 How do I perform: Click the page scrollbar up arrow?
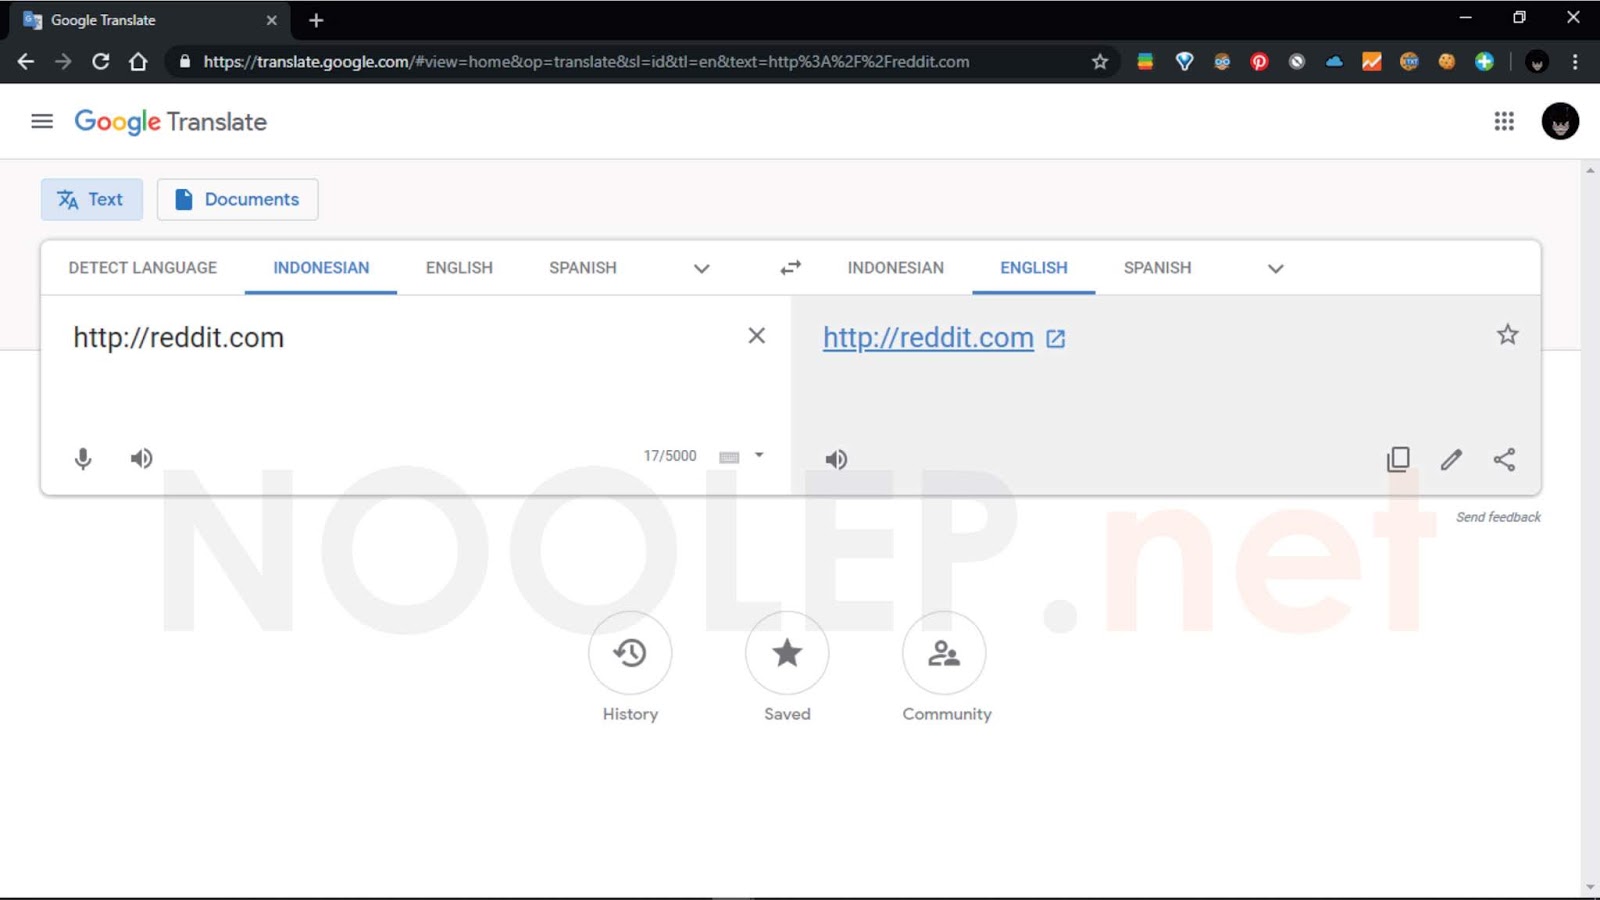(1590, 171)
